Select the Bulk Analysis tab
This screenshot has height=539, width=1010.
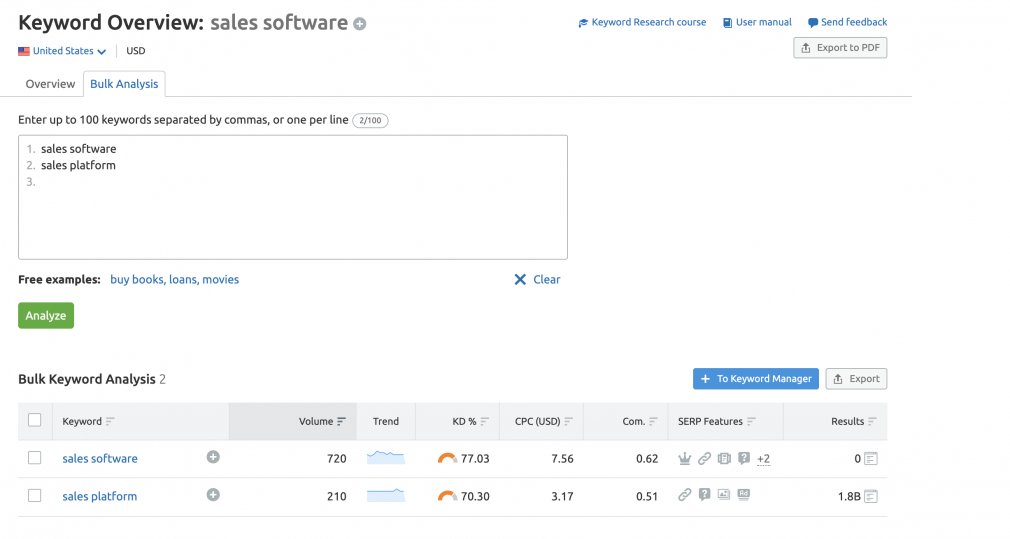[x=124, y=84]
